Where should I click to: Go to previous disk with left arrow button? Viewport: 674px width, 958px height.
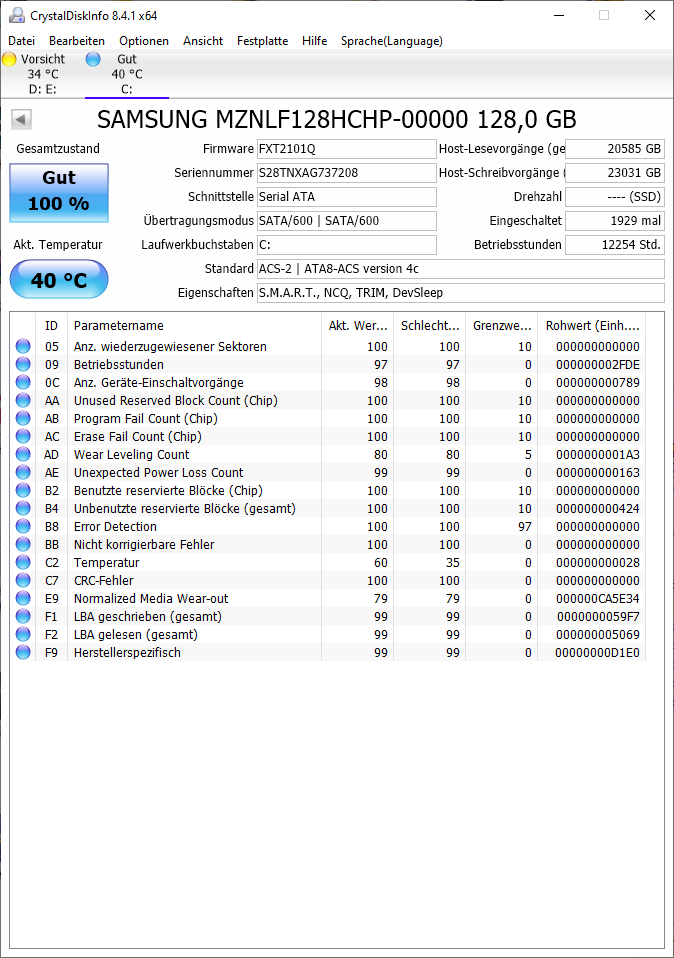[21, 119]
